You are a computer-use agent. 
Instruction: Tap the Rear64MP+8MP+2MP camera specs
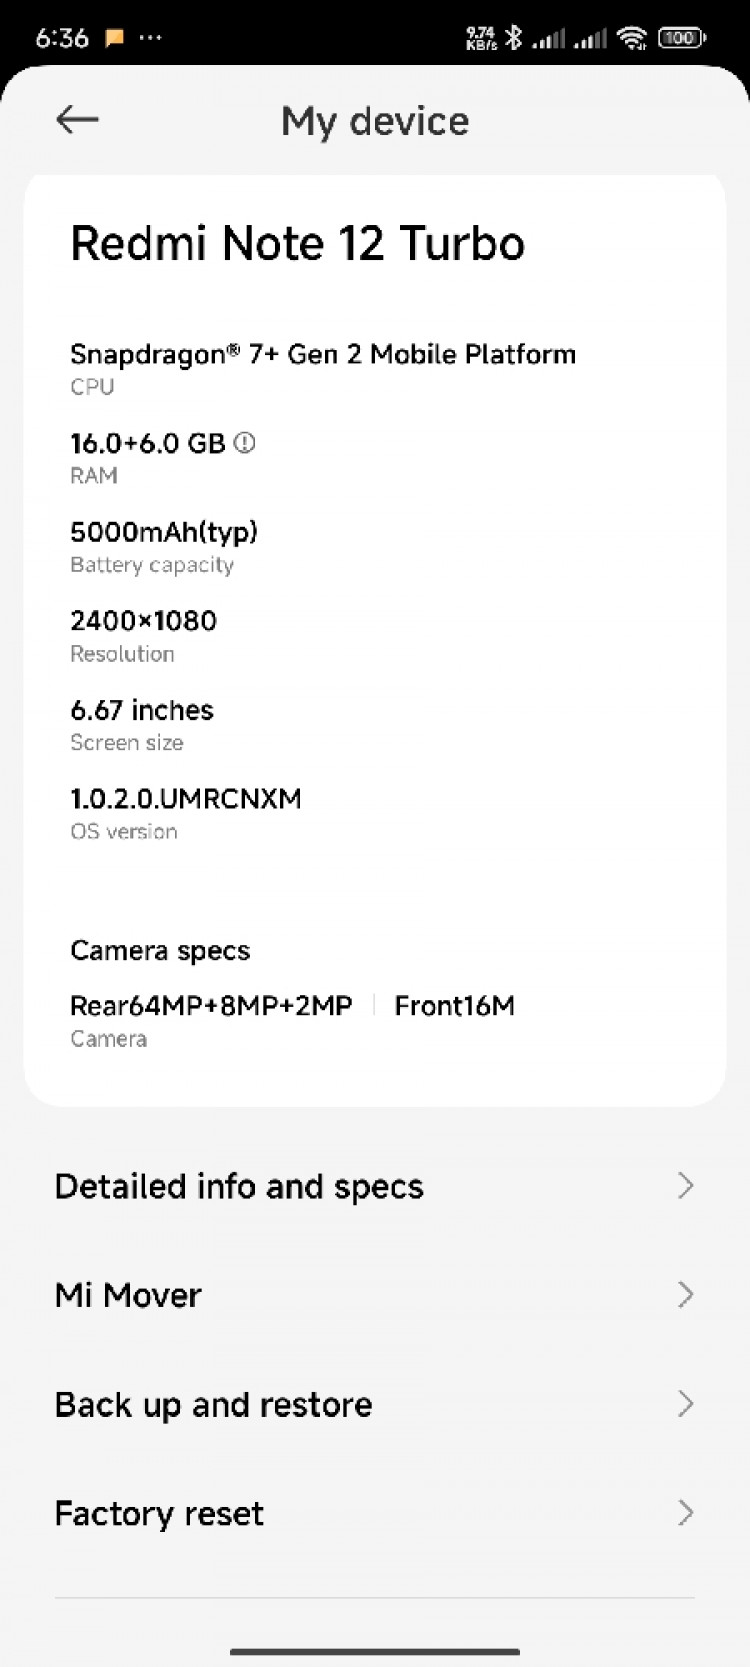coord(211,1006)
